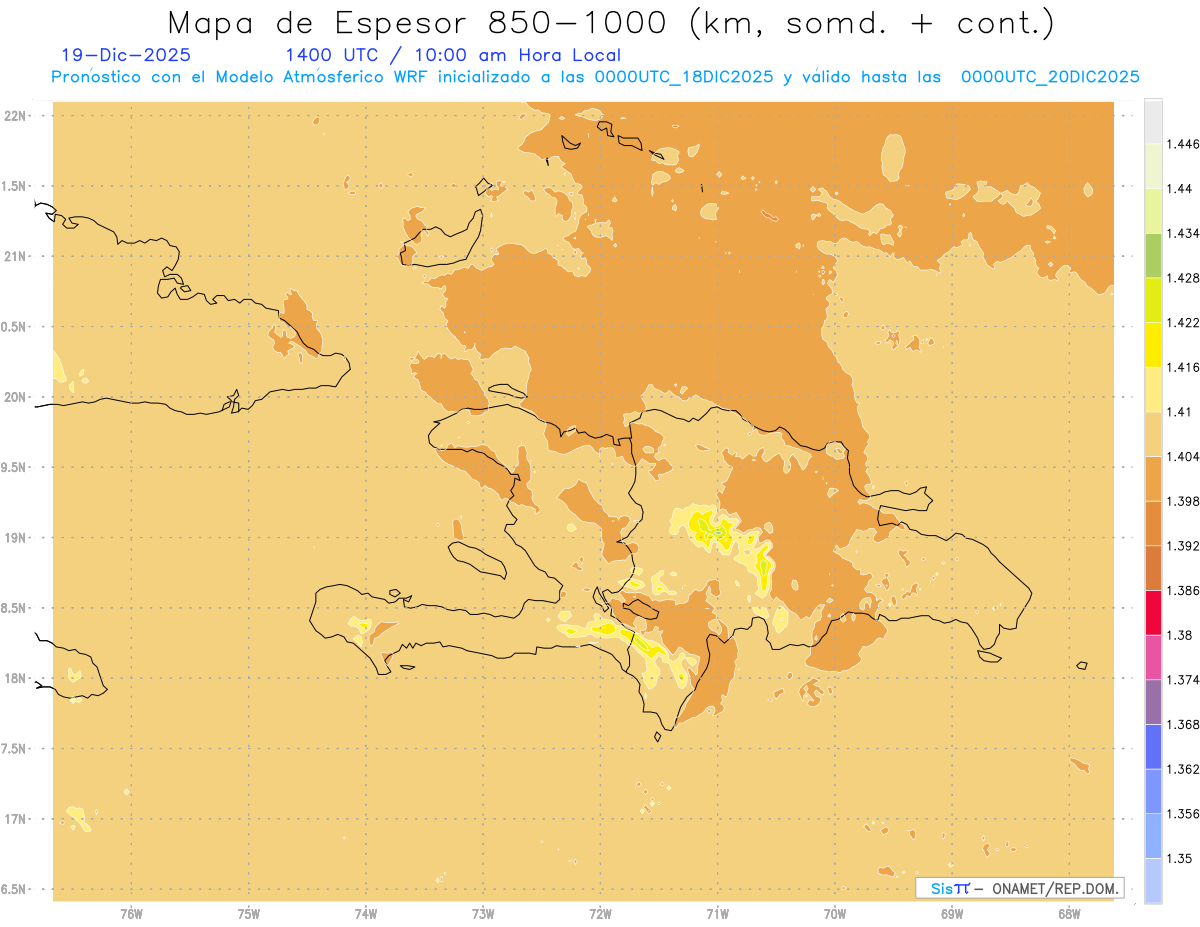Pick the bright yellow colorbar segment above 1.416

(x=1153, y=345)
